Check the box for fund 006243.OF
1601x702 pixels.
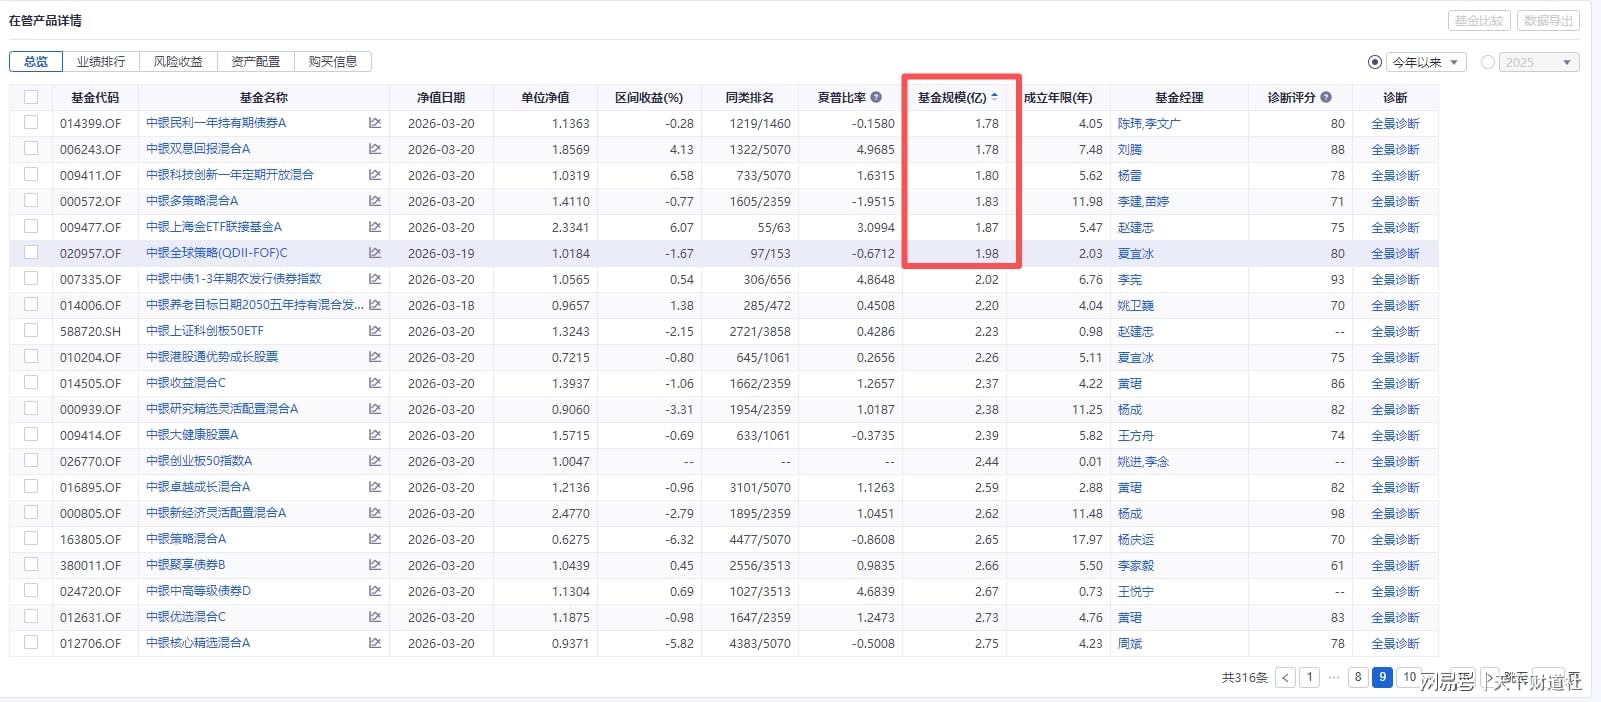point(31,149)
